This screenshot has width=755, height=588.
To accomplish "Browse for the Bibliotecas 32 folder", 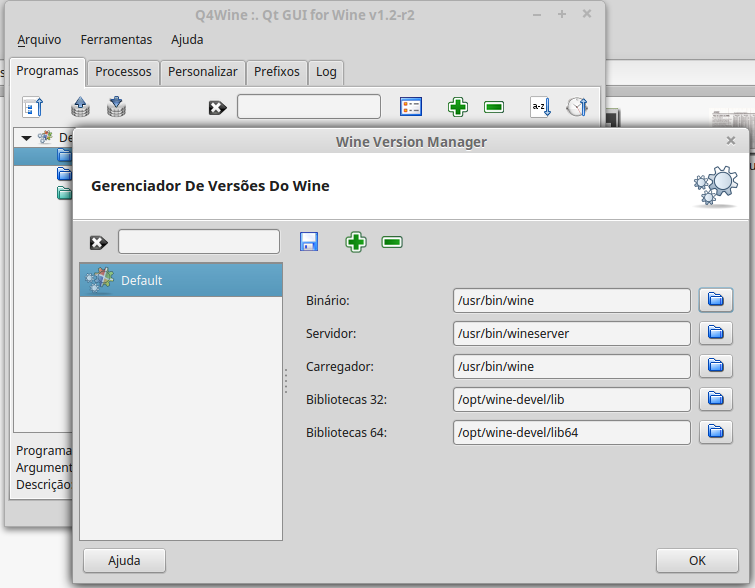I will tap(716, 399).
